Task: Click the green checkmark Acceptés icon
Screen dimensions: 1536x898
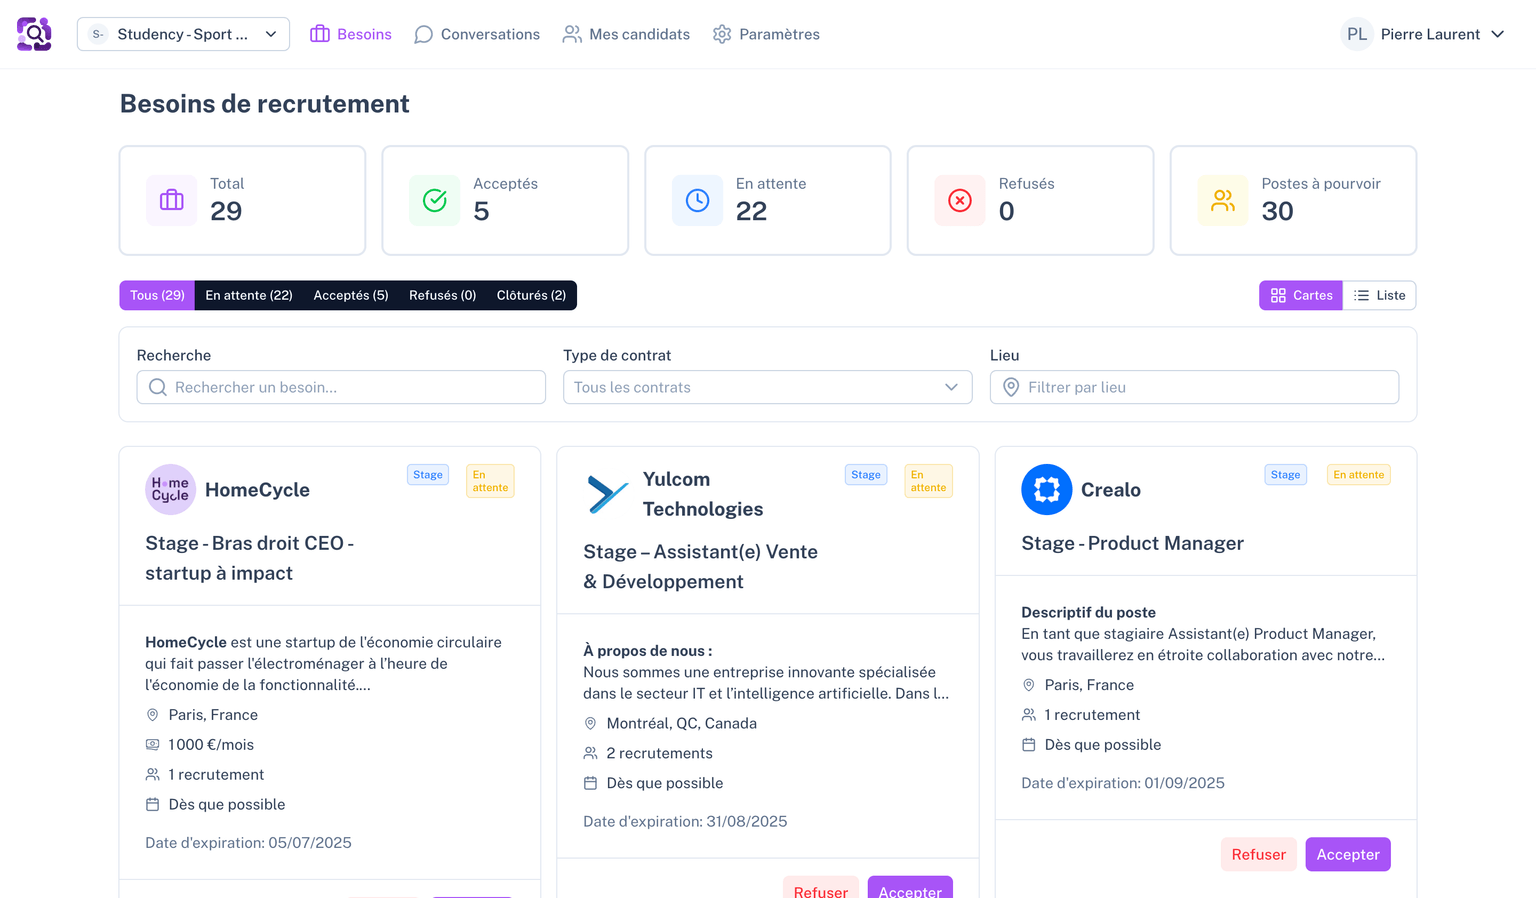Action: pyautogui.click(x=435, y=200)
